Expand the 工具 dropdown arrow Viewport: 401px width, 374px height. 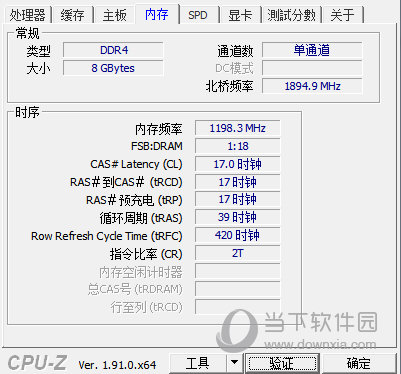[235, 363]
